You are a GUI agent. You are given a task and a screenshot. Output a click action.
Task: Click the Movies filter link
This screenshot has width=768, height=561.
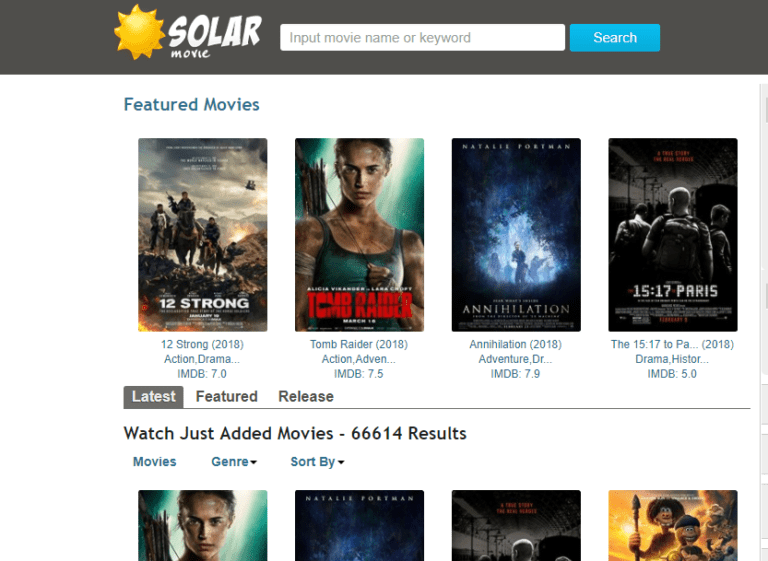pyautogui.click(x=155, y=462)
